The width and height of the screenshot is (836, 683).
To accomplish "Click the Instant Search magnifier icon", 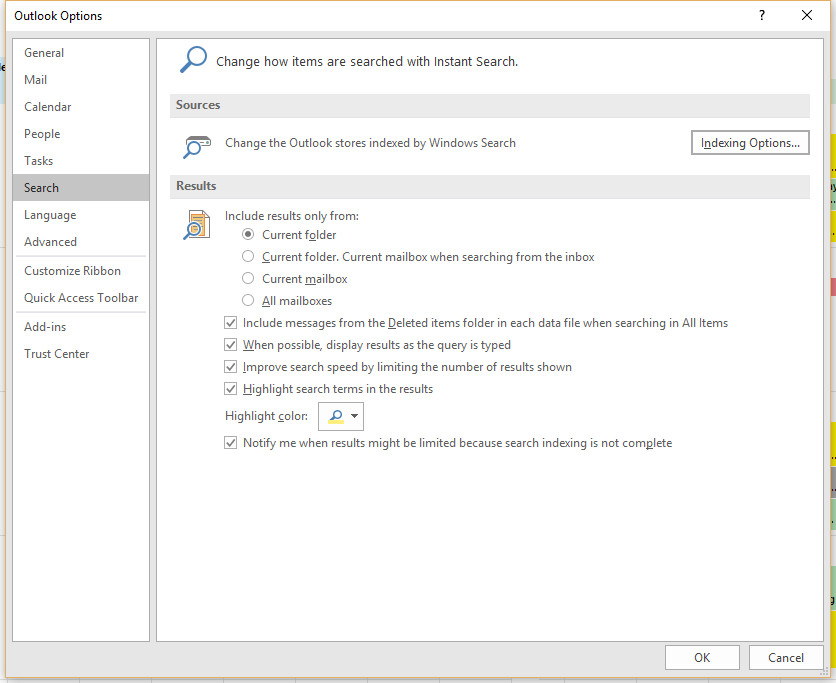I will pyautogui.click(x=193, y=59).
